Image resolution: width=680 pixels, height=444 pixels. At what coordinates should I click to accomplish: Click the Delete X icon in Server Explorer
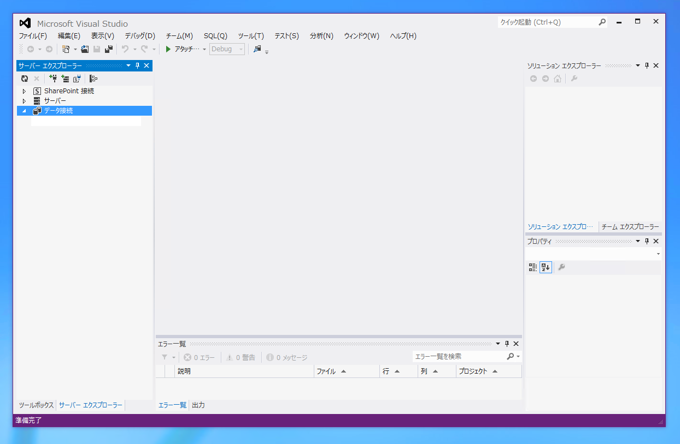[x=36, y=78]
